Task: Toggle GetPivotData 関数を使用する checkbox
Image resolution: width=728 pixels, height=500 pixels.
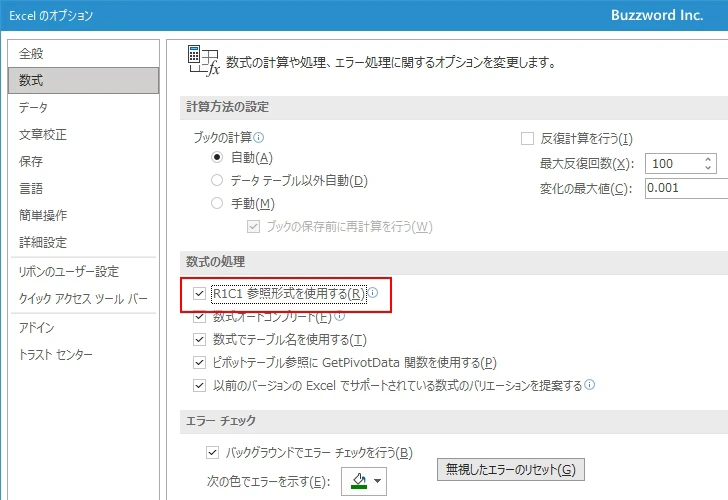Action: pyautogui.click(x=199, y=362)
